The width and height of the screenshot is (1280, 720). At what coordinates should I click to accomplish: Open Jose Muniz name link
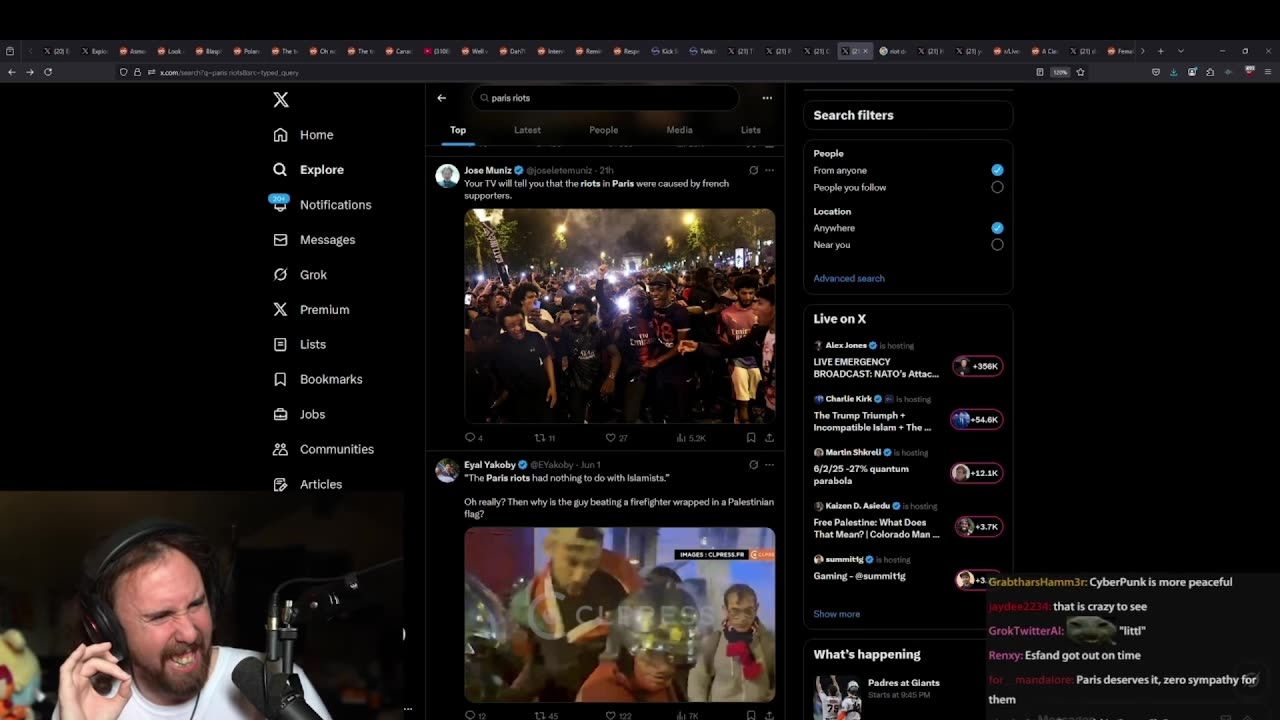point(487,170)
